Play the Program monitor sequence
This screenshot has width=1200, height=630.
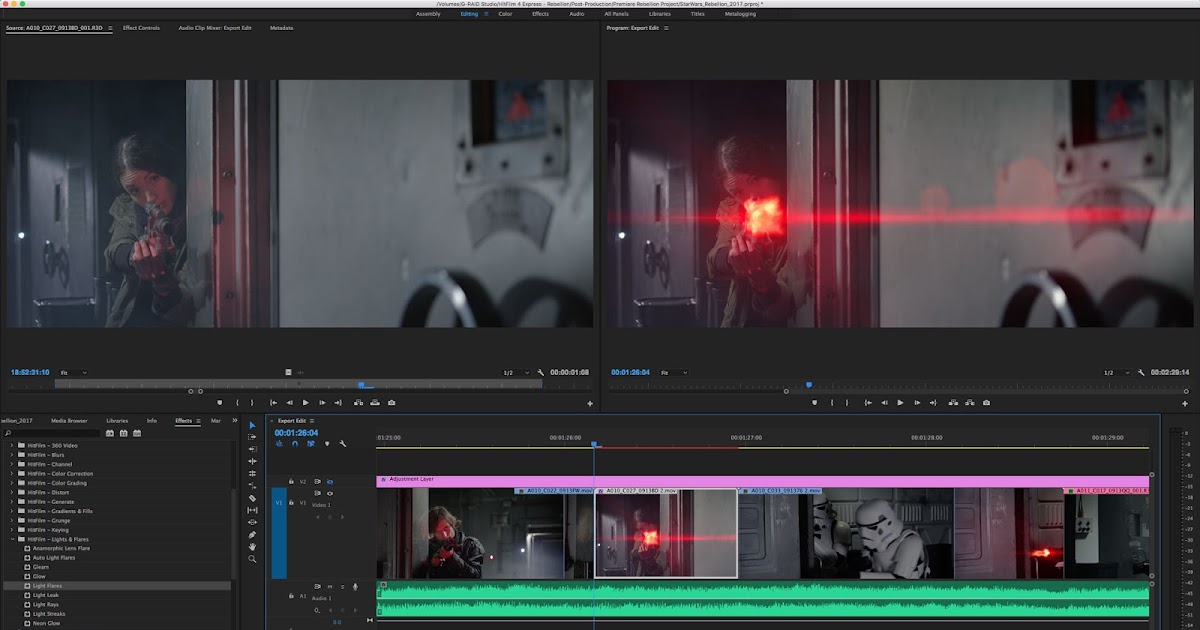coord(901,403)
